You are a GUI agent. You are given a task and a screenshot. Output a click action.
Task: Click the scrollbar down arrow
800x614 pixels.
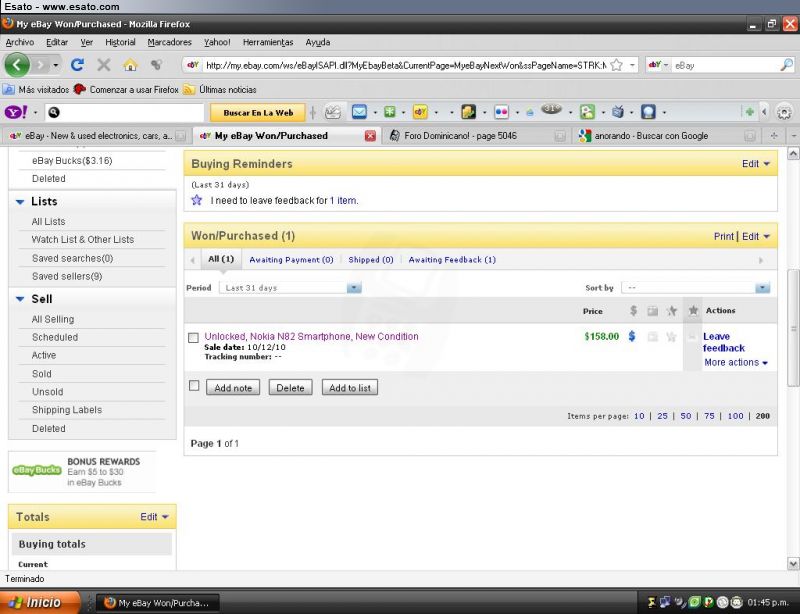(793, 563)
